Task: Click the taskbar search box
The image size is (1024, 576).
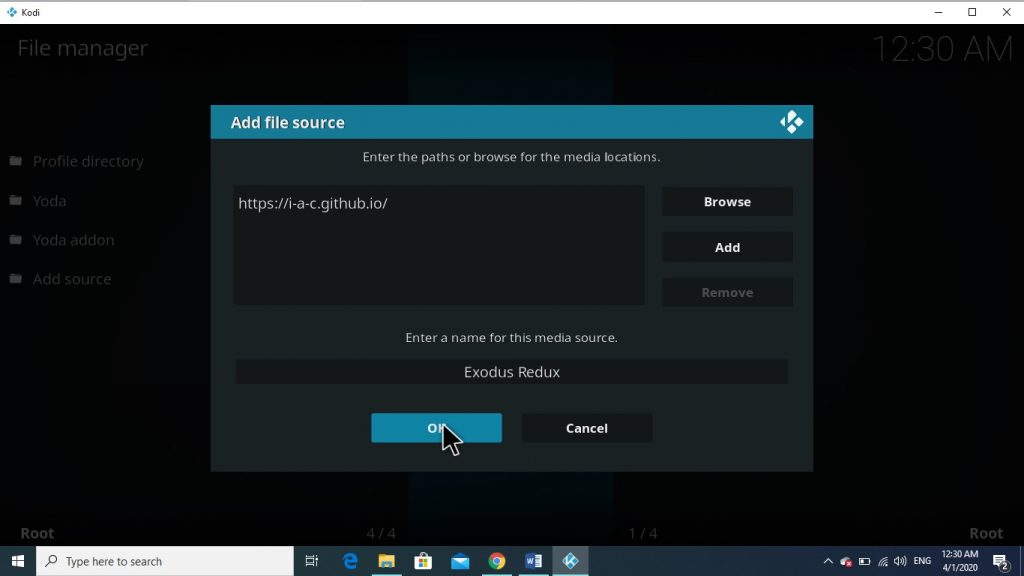Action: (x=165, y=561)
